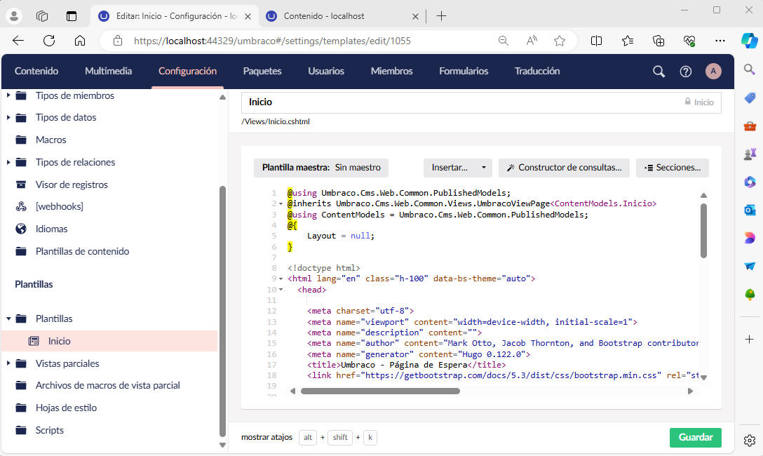Click the browser refresh icon
Image resolution: width=763 pixels, height=456 pixels.
pos(49,41)
